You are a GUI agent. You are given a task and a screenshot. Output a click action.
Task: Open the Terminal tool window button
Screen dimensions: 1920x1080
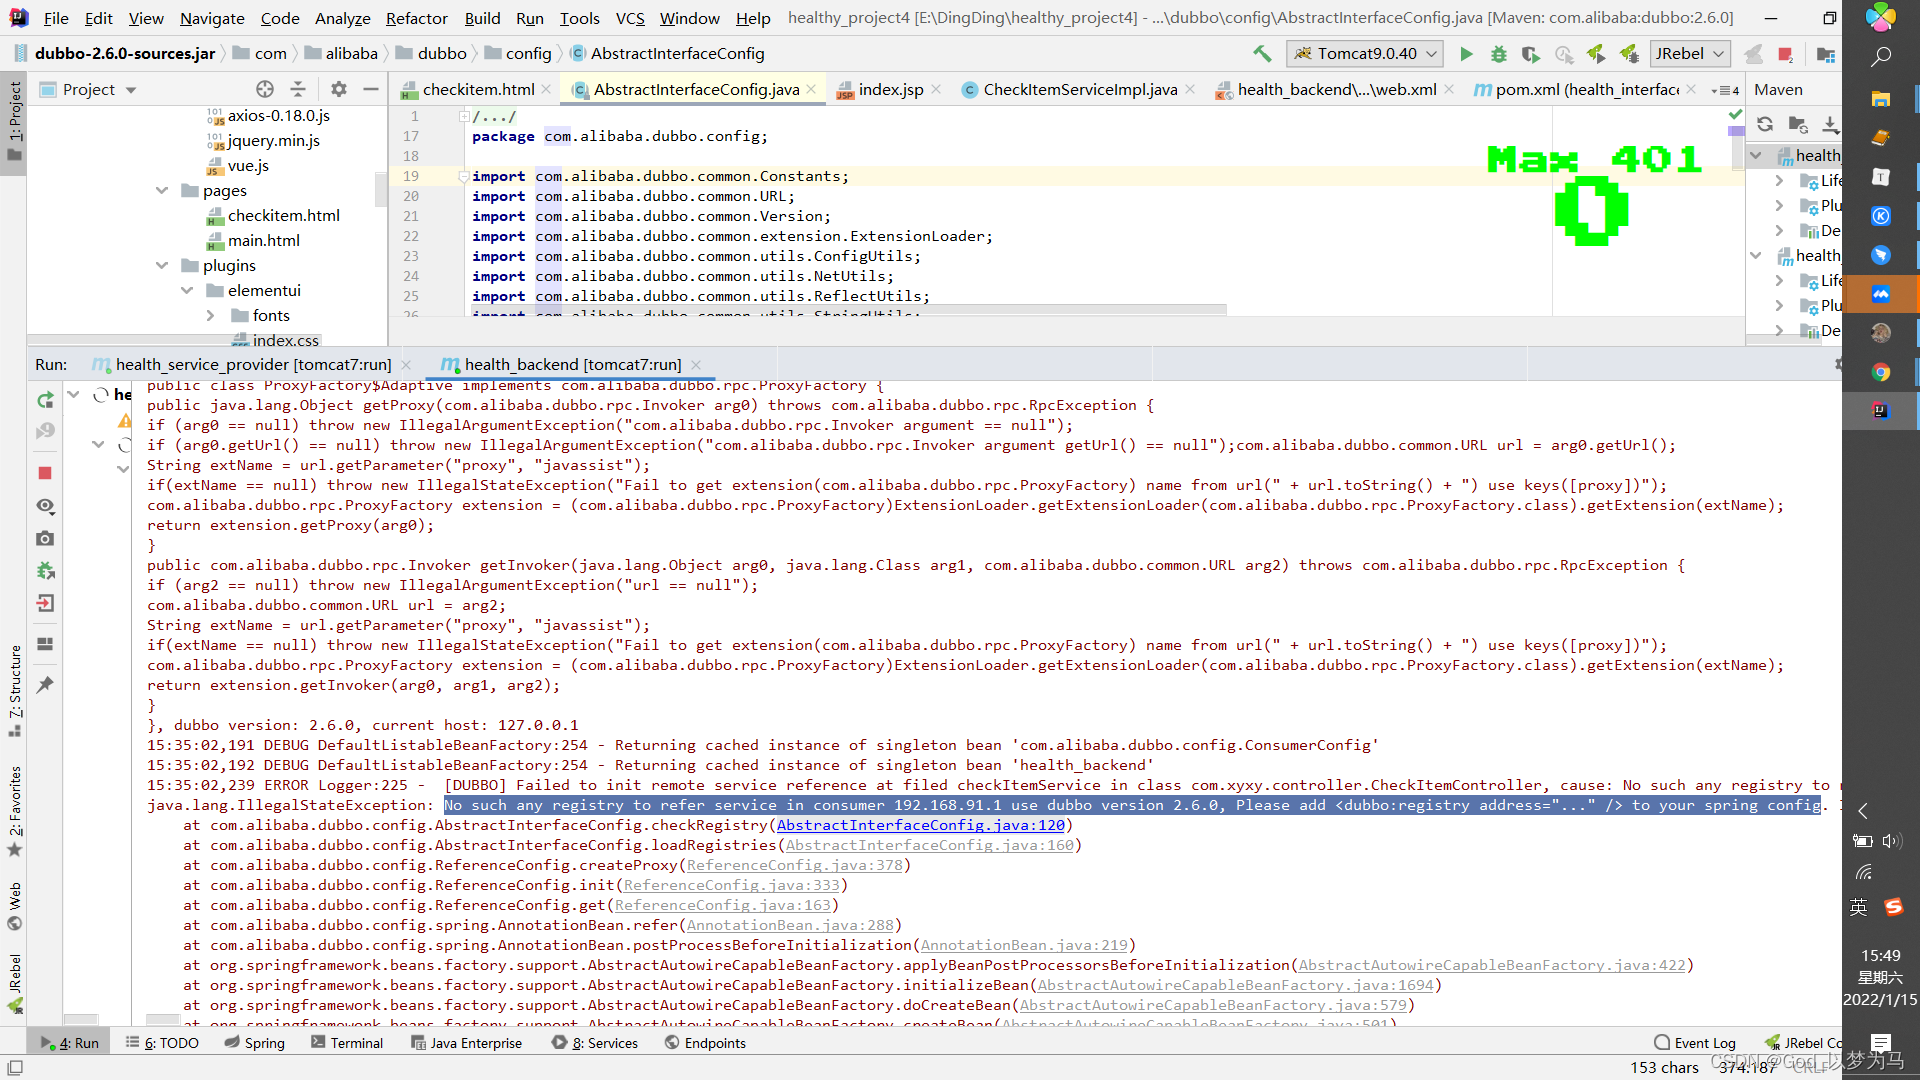pyautogui.click(x=346, y=1043)
